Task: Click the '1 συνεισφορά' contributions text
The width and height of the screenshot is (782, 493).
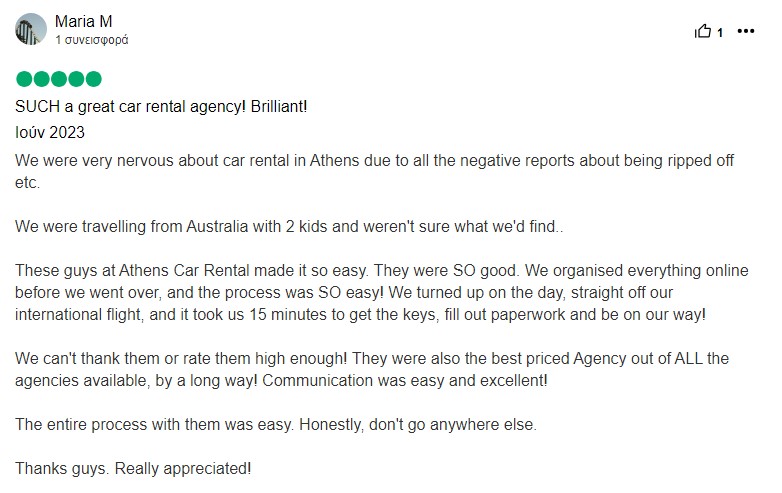Action: [91, 40]
